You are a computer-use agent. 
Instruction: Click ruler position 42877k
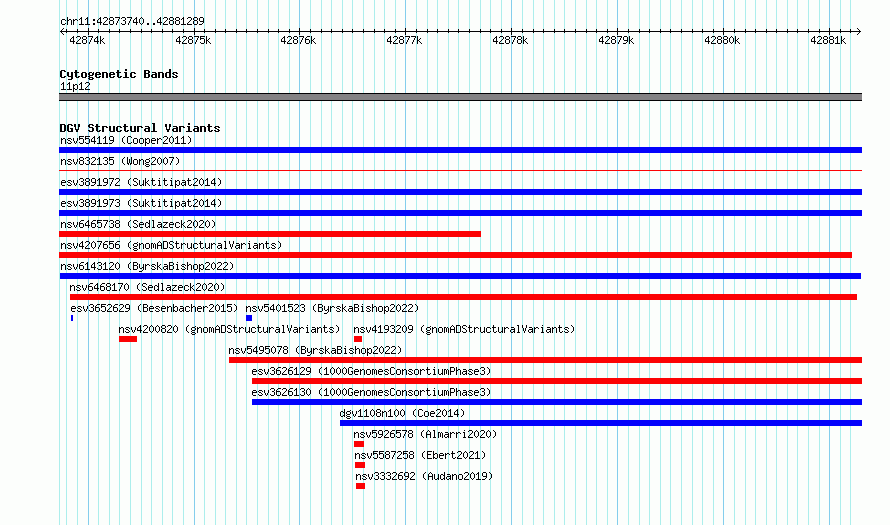pos(404,40)
